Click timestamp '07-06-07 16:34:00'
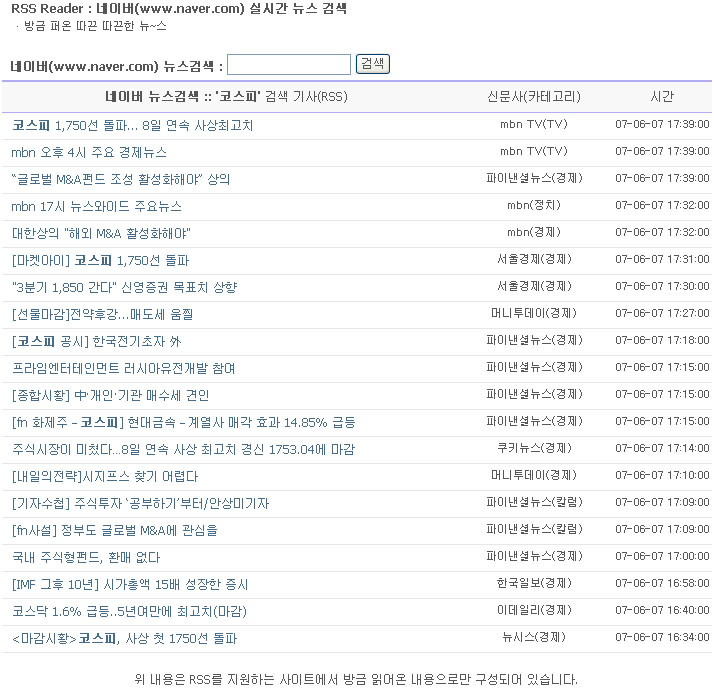This screenshot has width=714, height=697. click(x=662, y=637)
